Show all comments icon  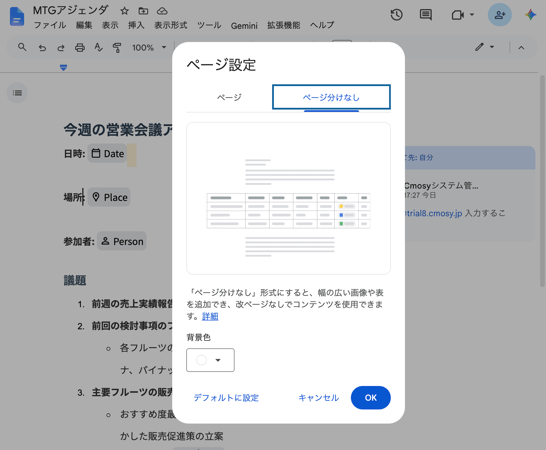click(426, 15)
